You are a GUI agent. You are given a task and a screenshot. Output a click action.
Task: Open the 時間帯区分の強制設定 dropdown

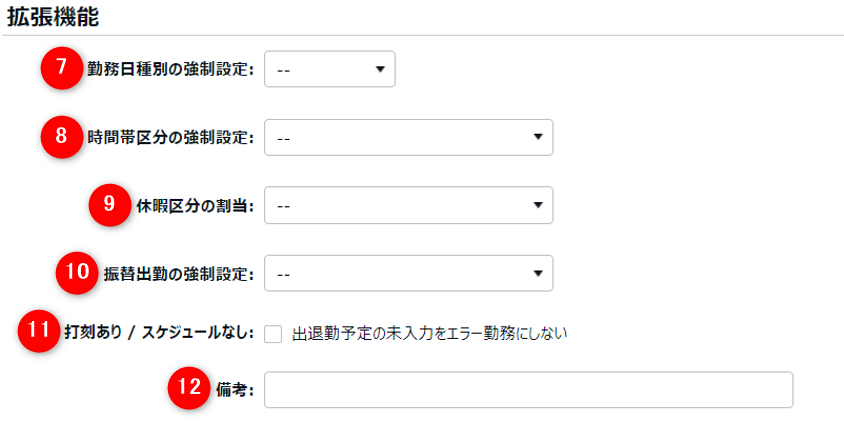408,137
